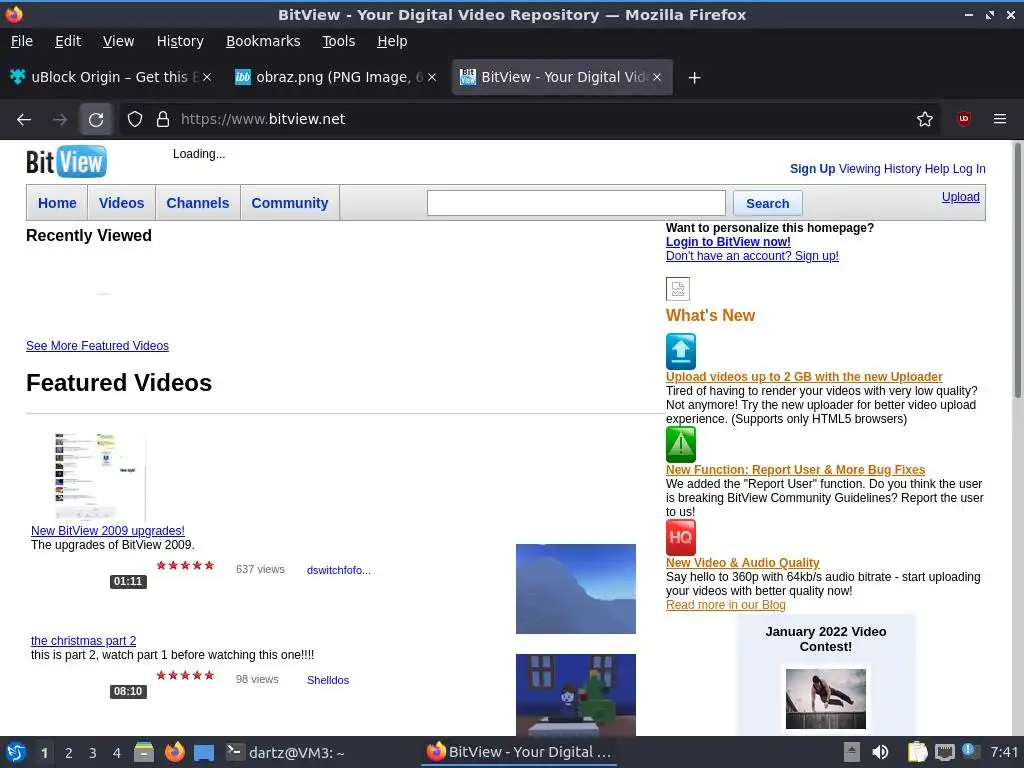Open the New BitView 2009 upgrades! video link
The image size is (1024, 768).
(x=108, y=531)
